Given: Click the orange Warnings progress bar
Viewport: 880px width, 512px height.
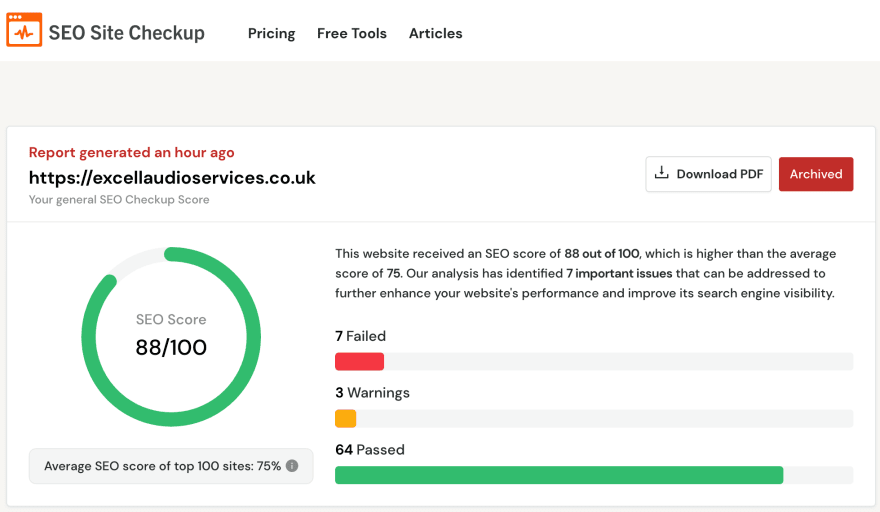Looking at the screenshot, I should pyautogui.click(x=346, y=419).
